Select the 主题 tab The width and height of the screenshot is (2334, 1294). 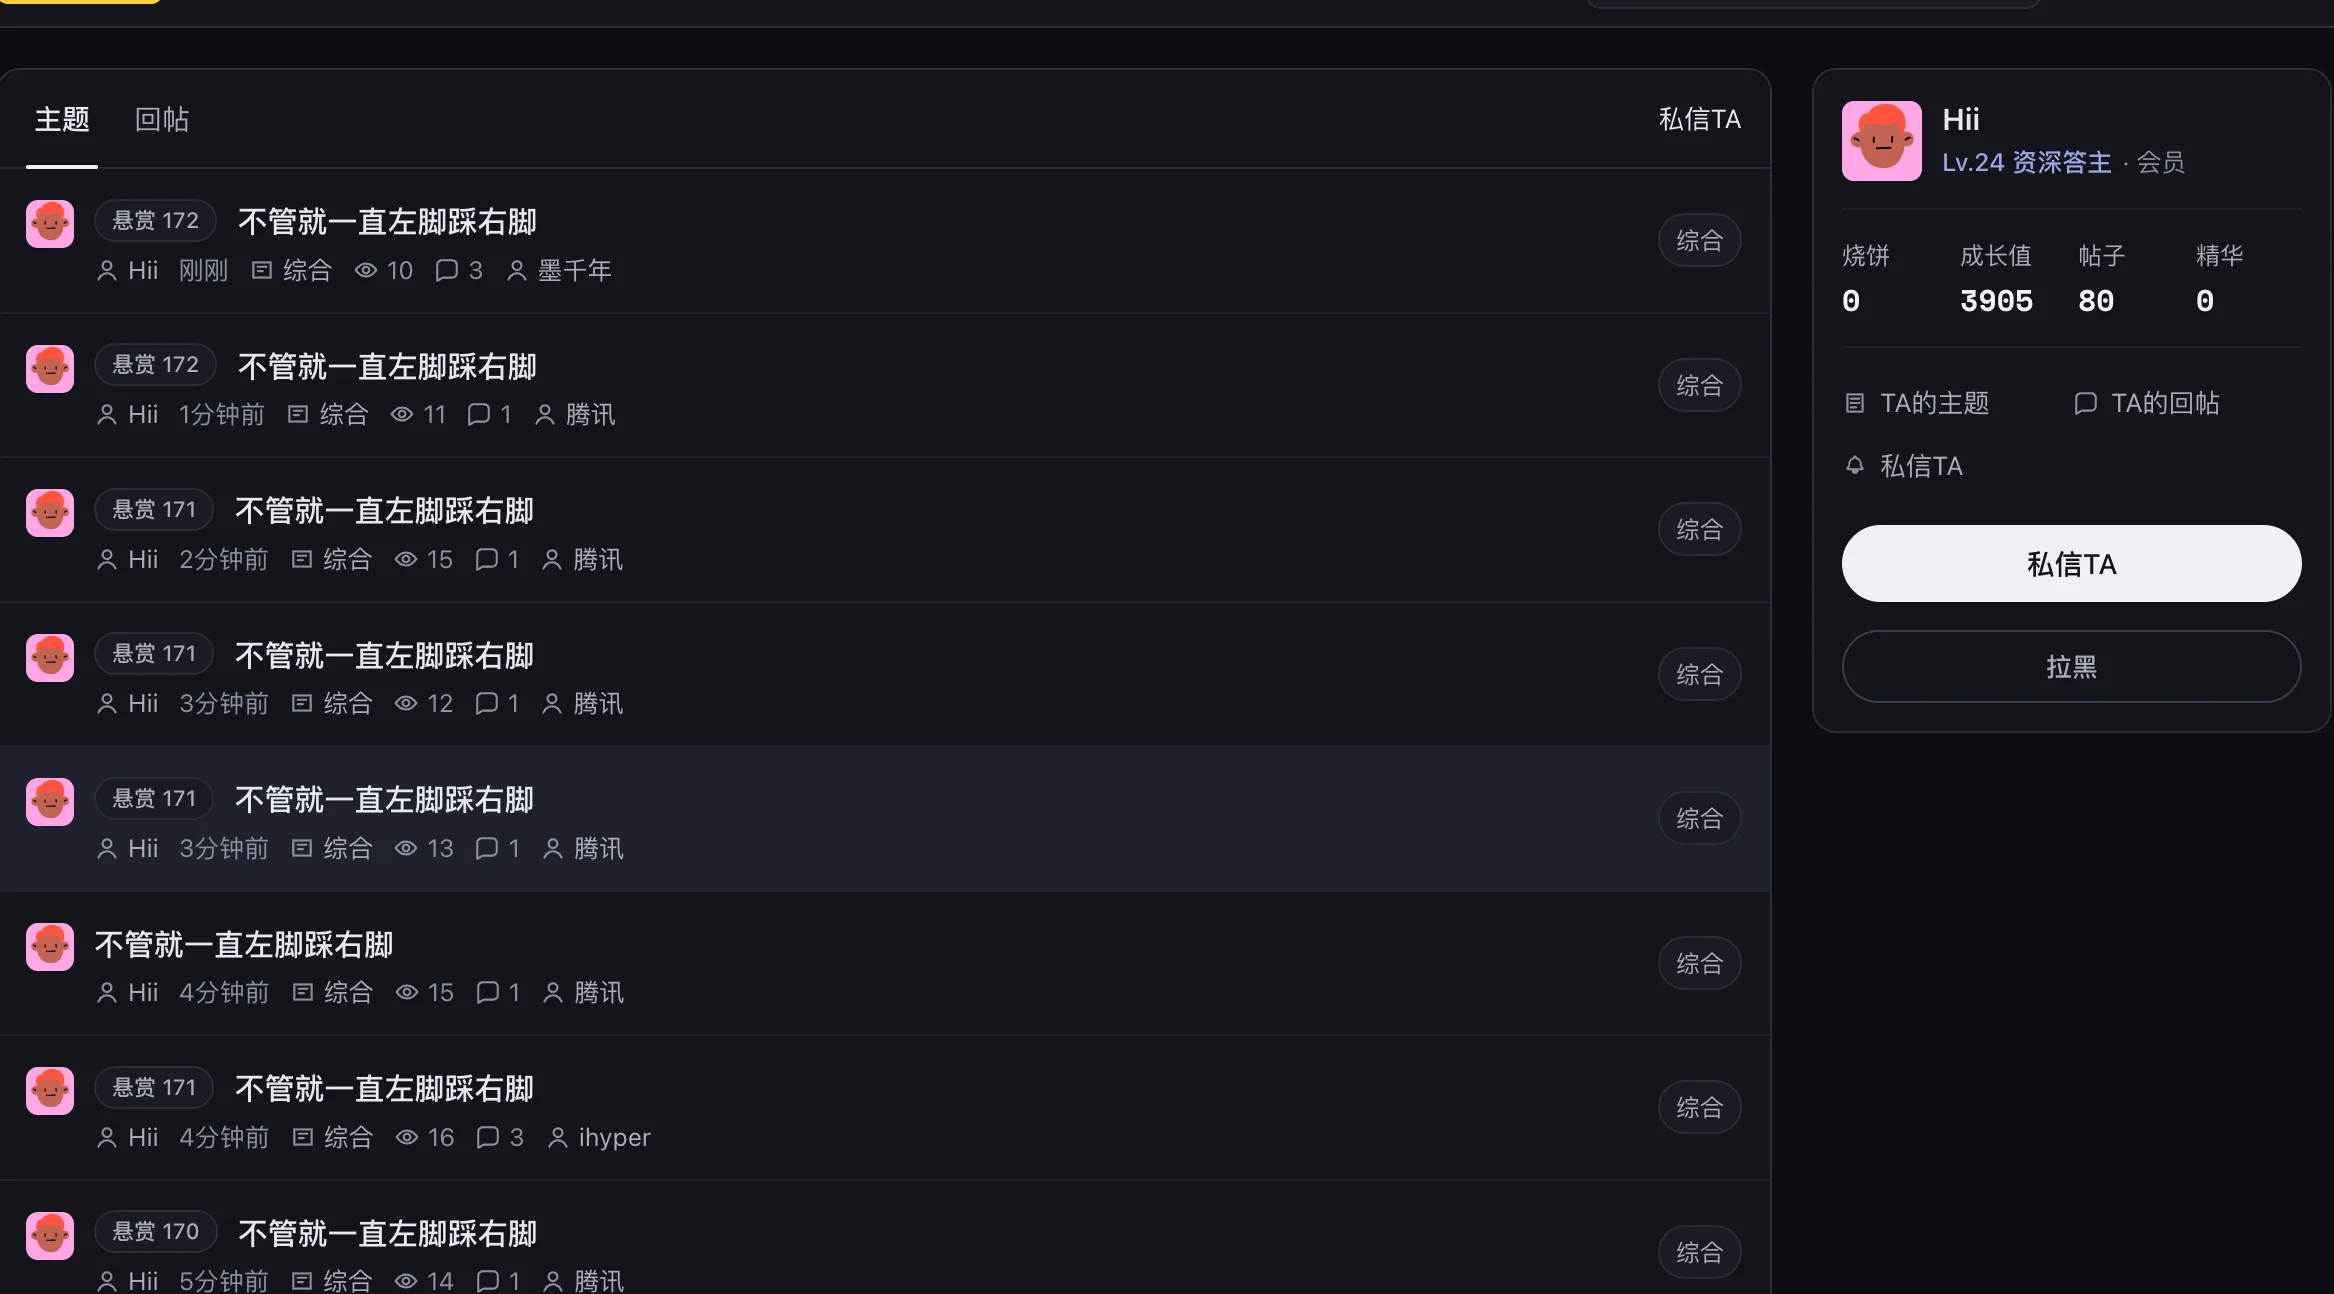(x=62, y=120)
